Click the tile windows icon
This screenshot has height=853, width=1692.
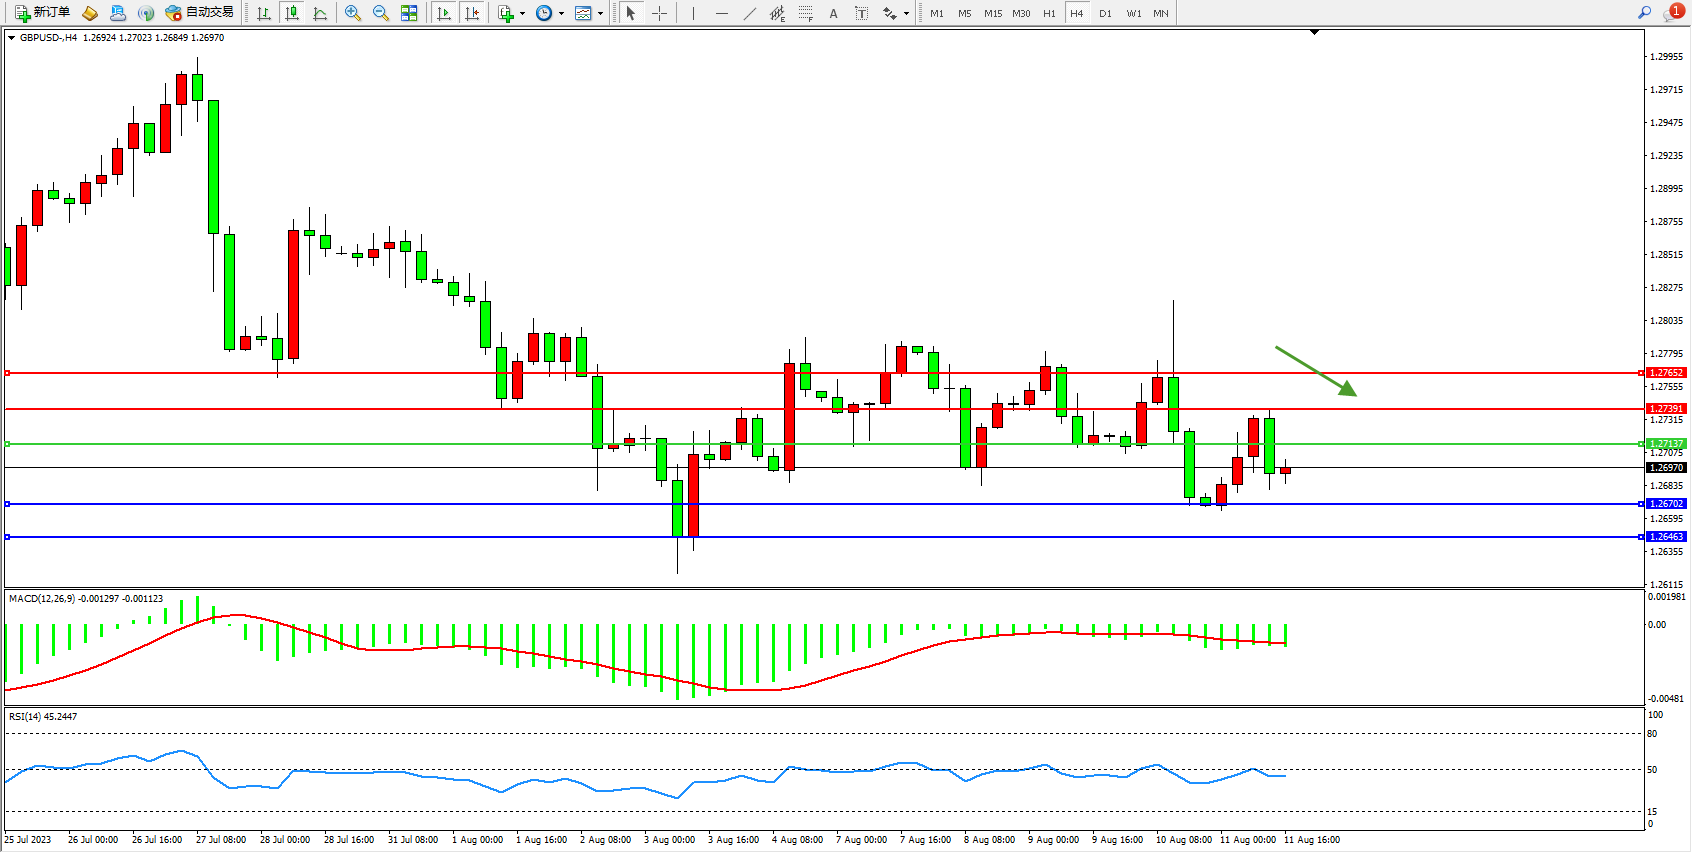pyautogui.click(x=409, y=13)
